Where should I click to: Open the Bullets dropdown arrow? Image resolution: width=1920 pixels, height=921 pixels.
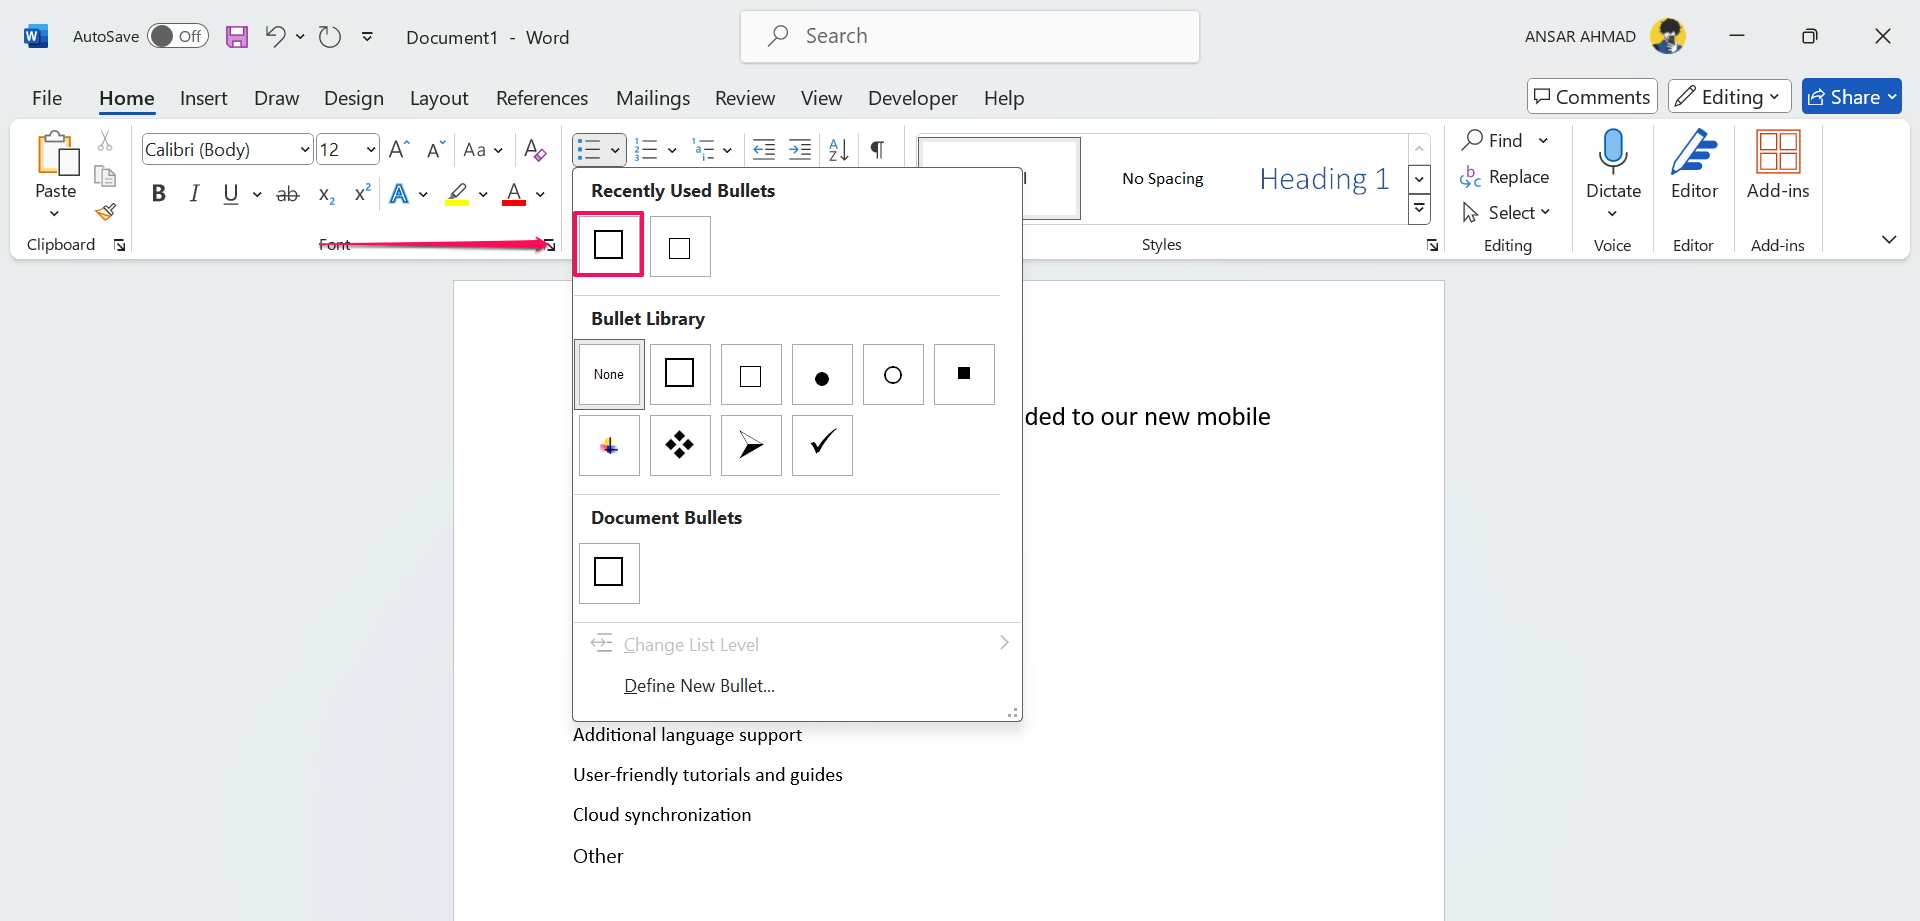click(615, 151)
